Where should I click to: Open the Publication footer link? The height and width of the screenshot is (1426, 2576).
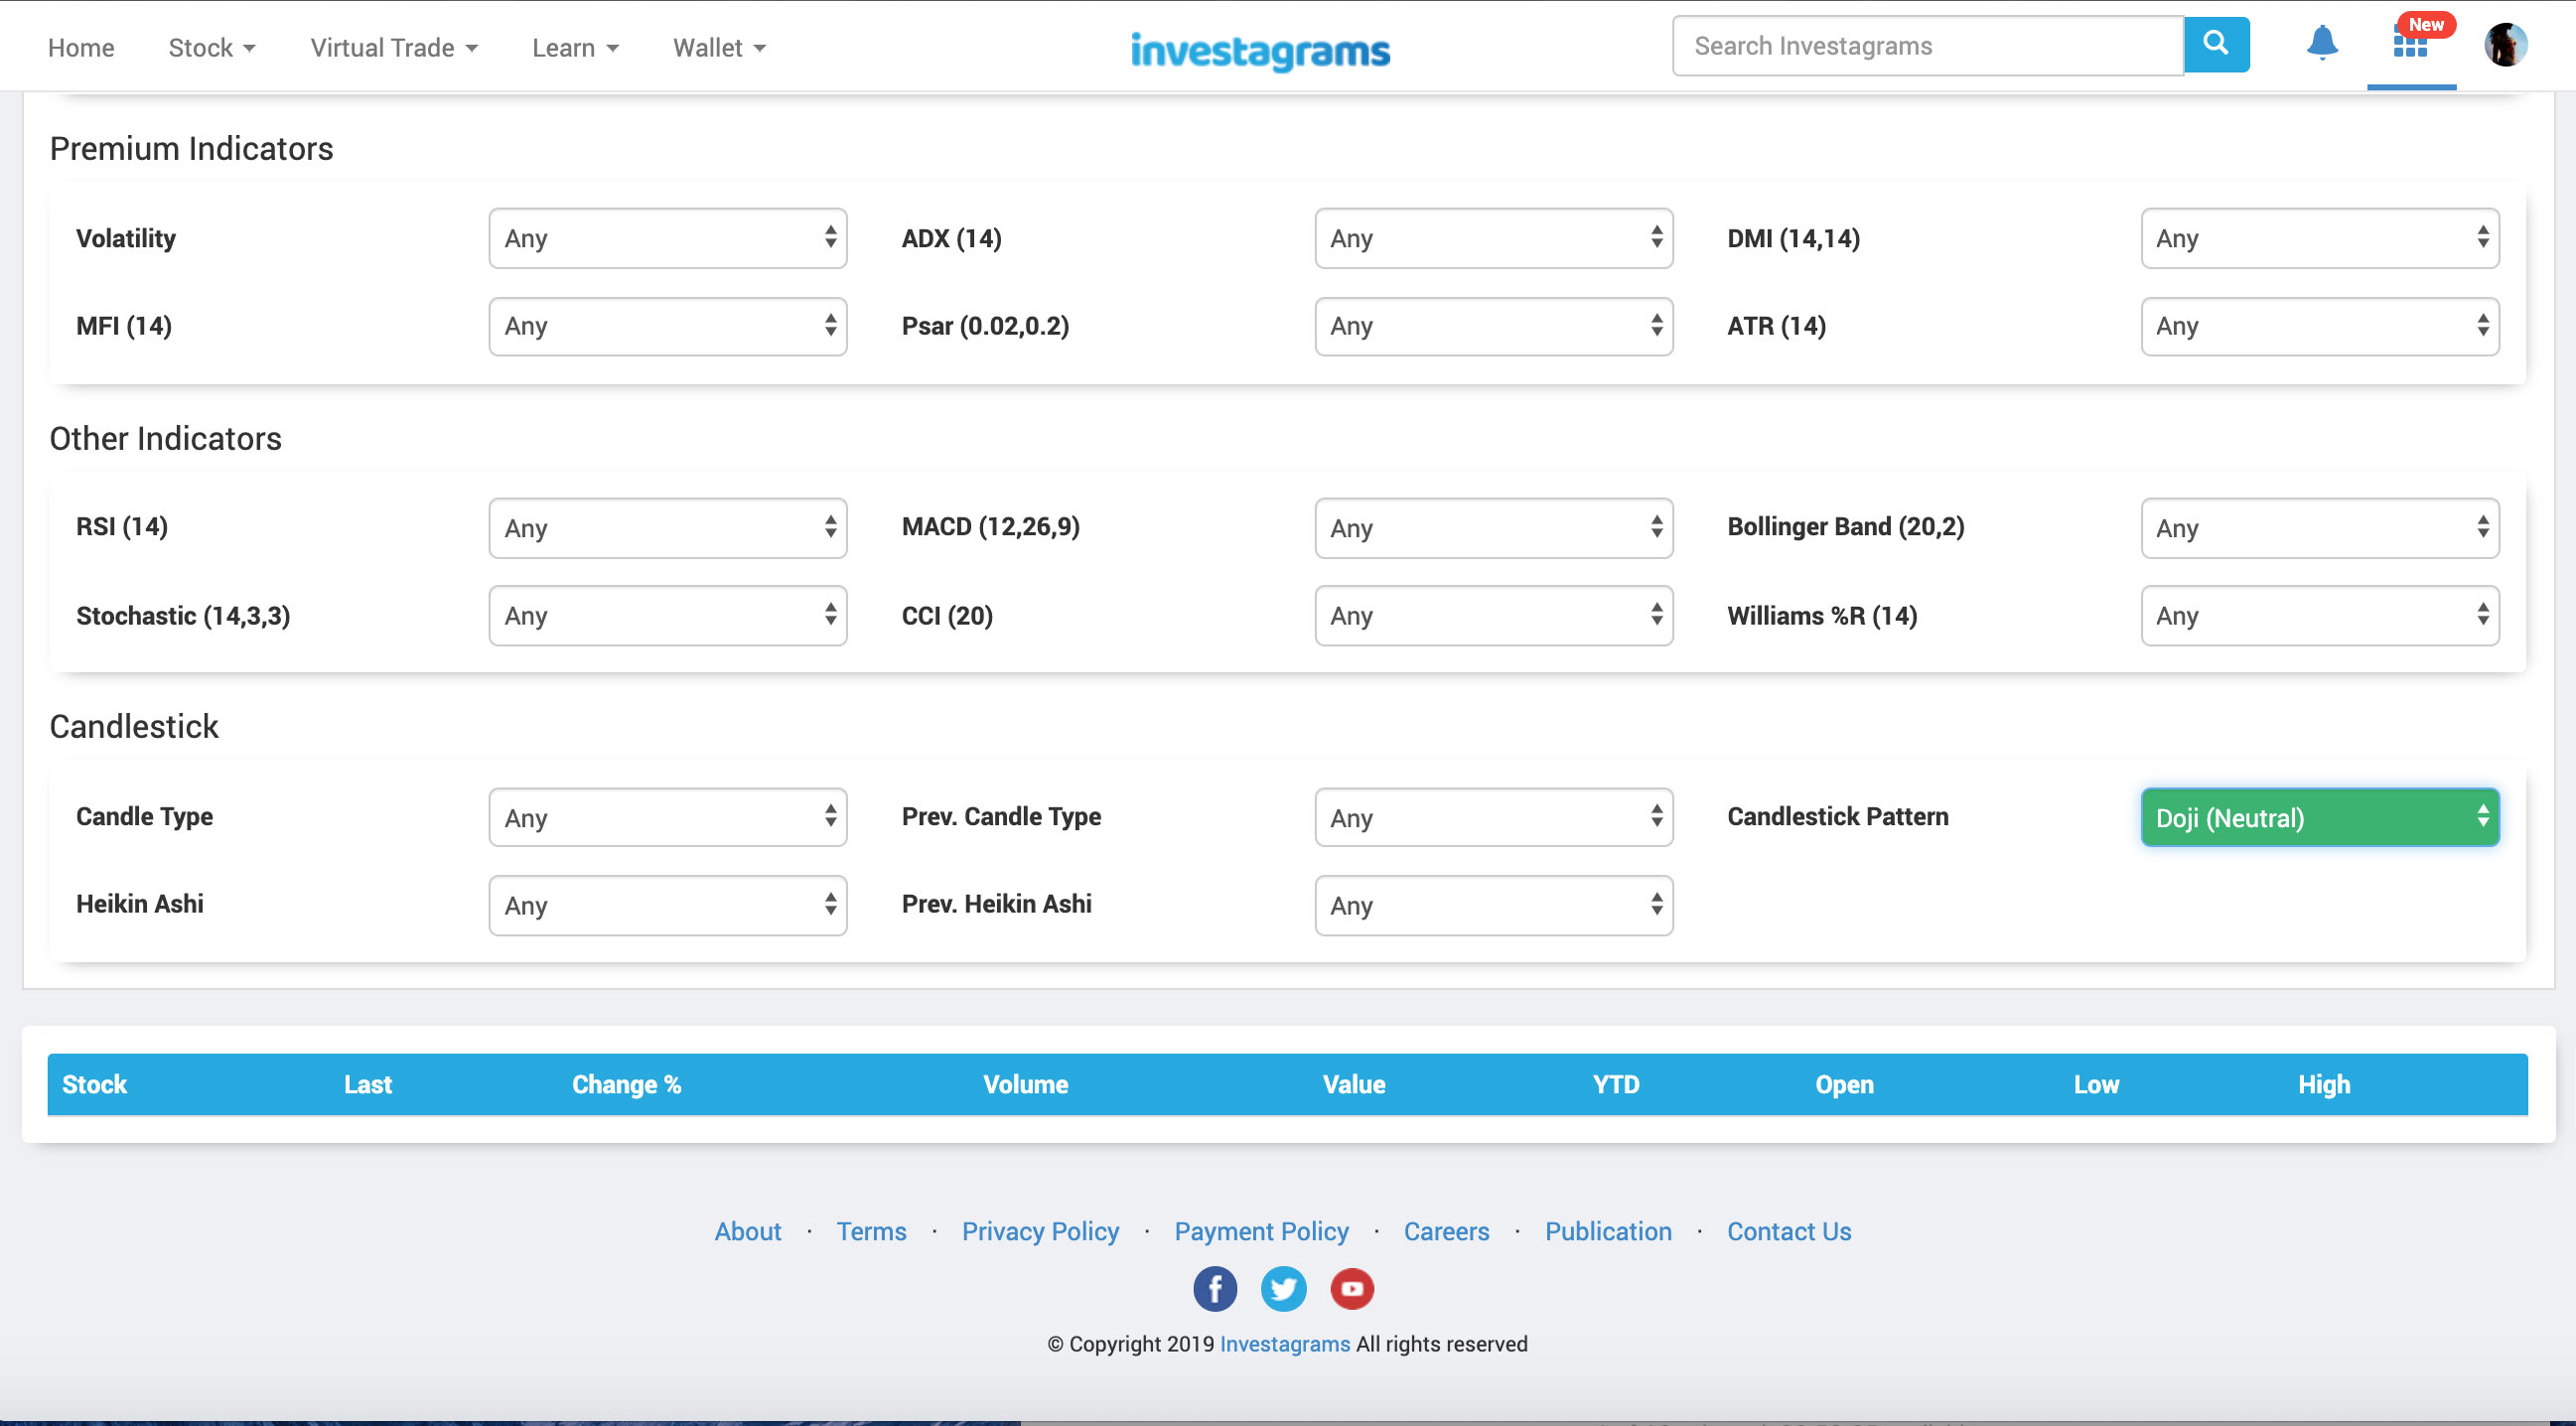[1608, 1231]
